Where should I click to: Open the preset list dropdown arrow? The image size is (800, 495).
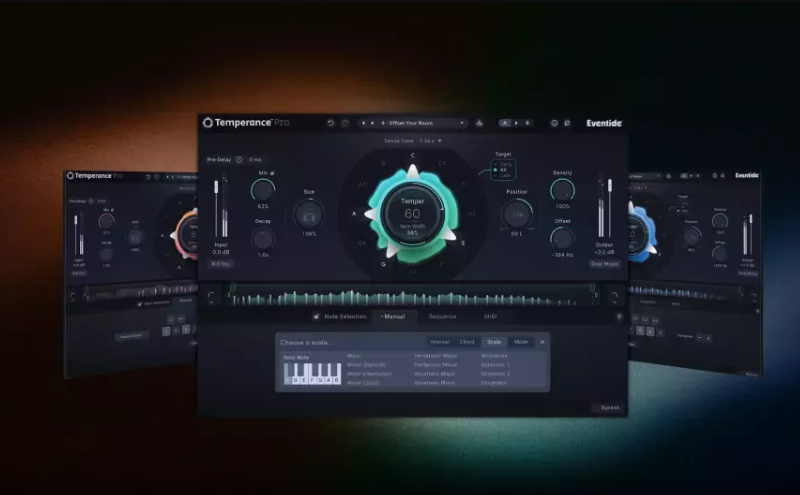point(462,123)
